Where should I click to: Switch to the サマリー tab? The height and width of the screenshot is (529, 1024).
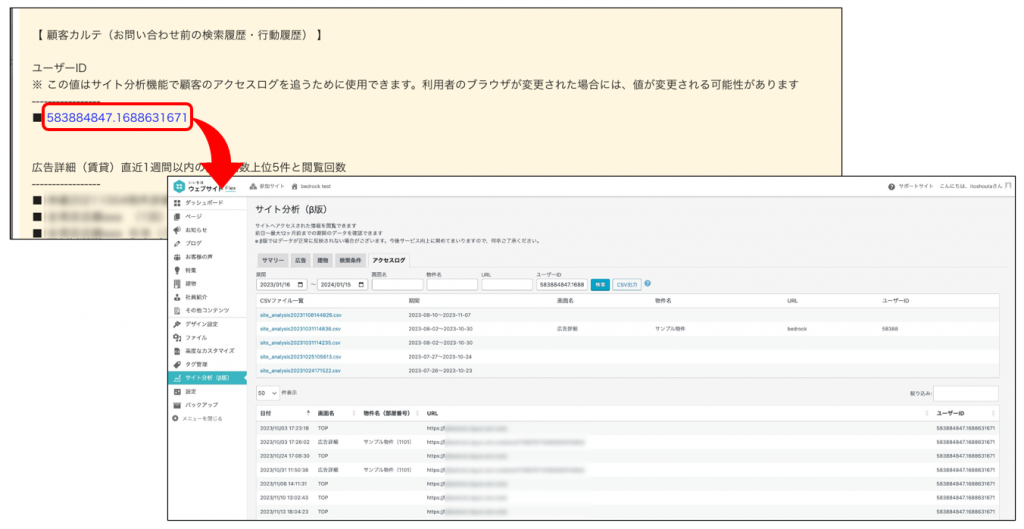point(272,260)
